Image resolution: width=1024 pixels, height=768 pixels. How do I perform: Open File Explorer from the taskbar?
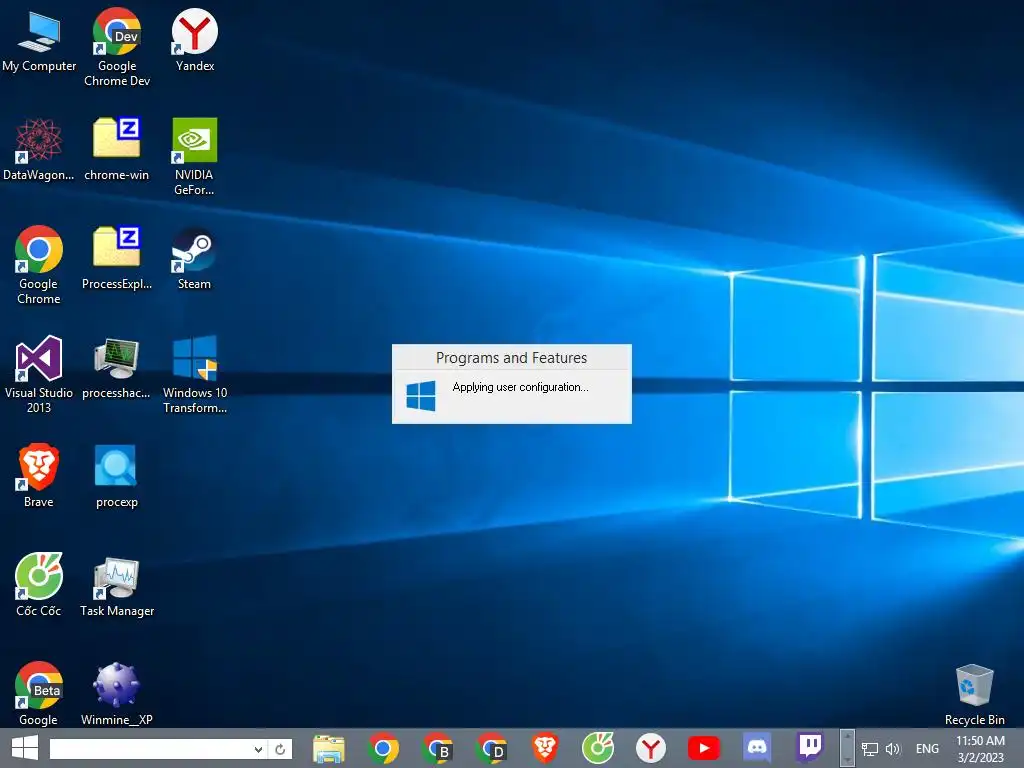328,748
